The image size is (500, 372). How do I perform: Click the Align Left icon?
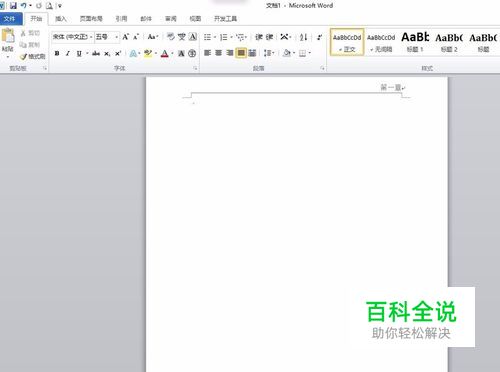[x=207, y=53]
